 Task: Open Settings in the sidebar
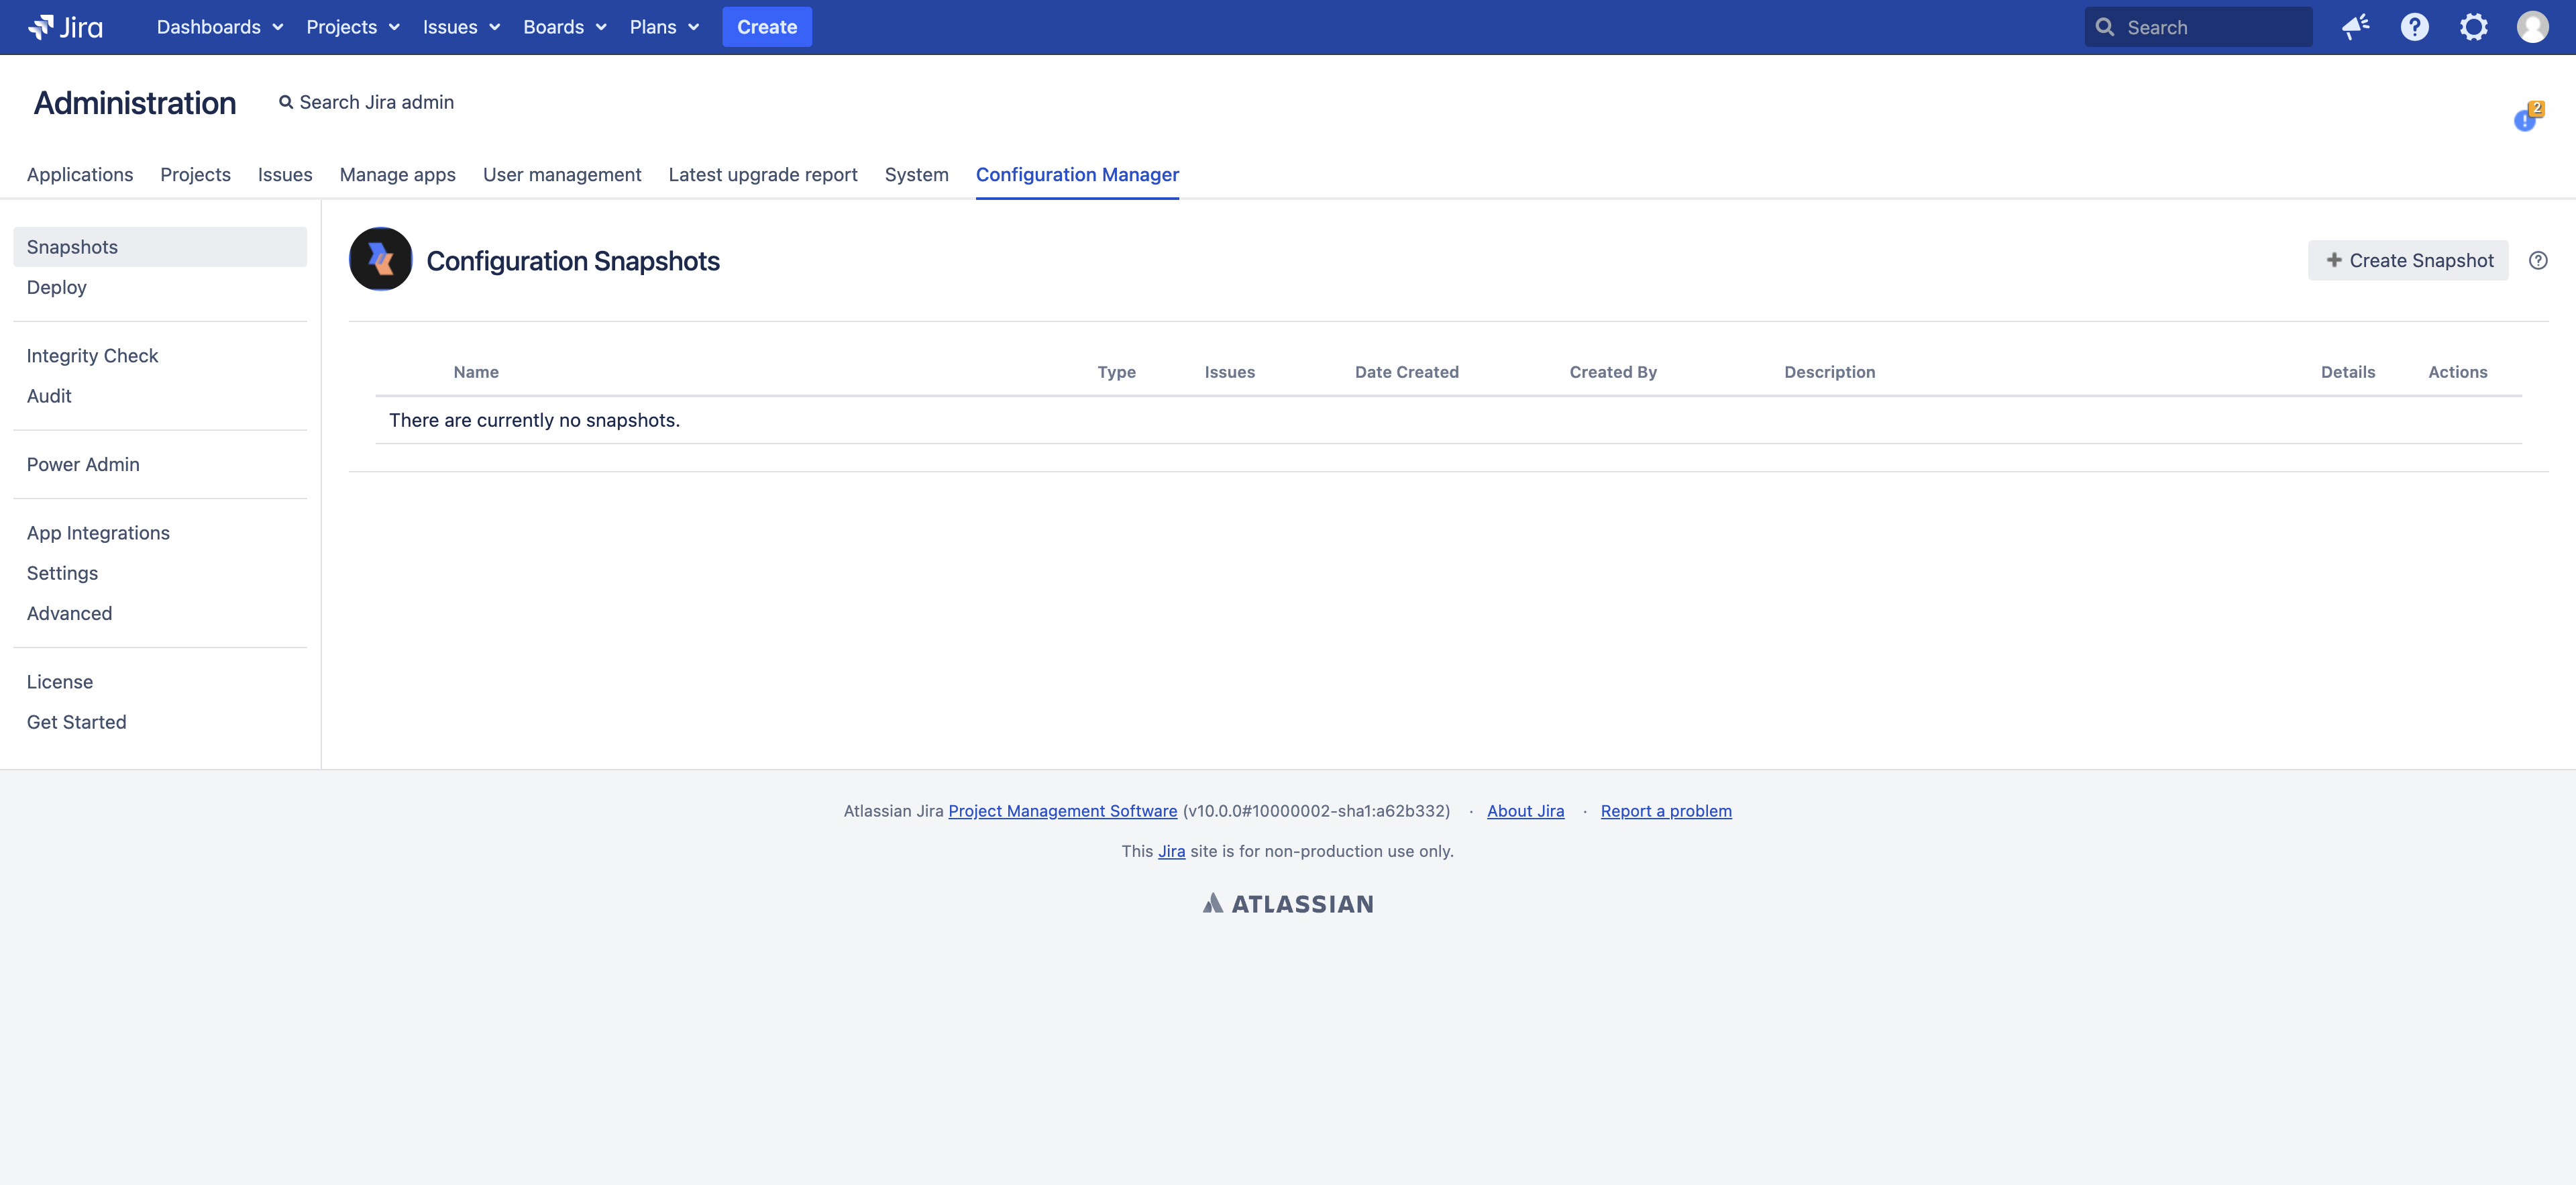point(160,574)
